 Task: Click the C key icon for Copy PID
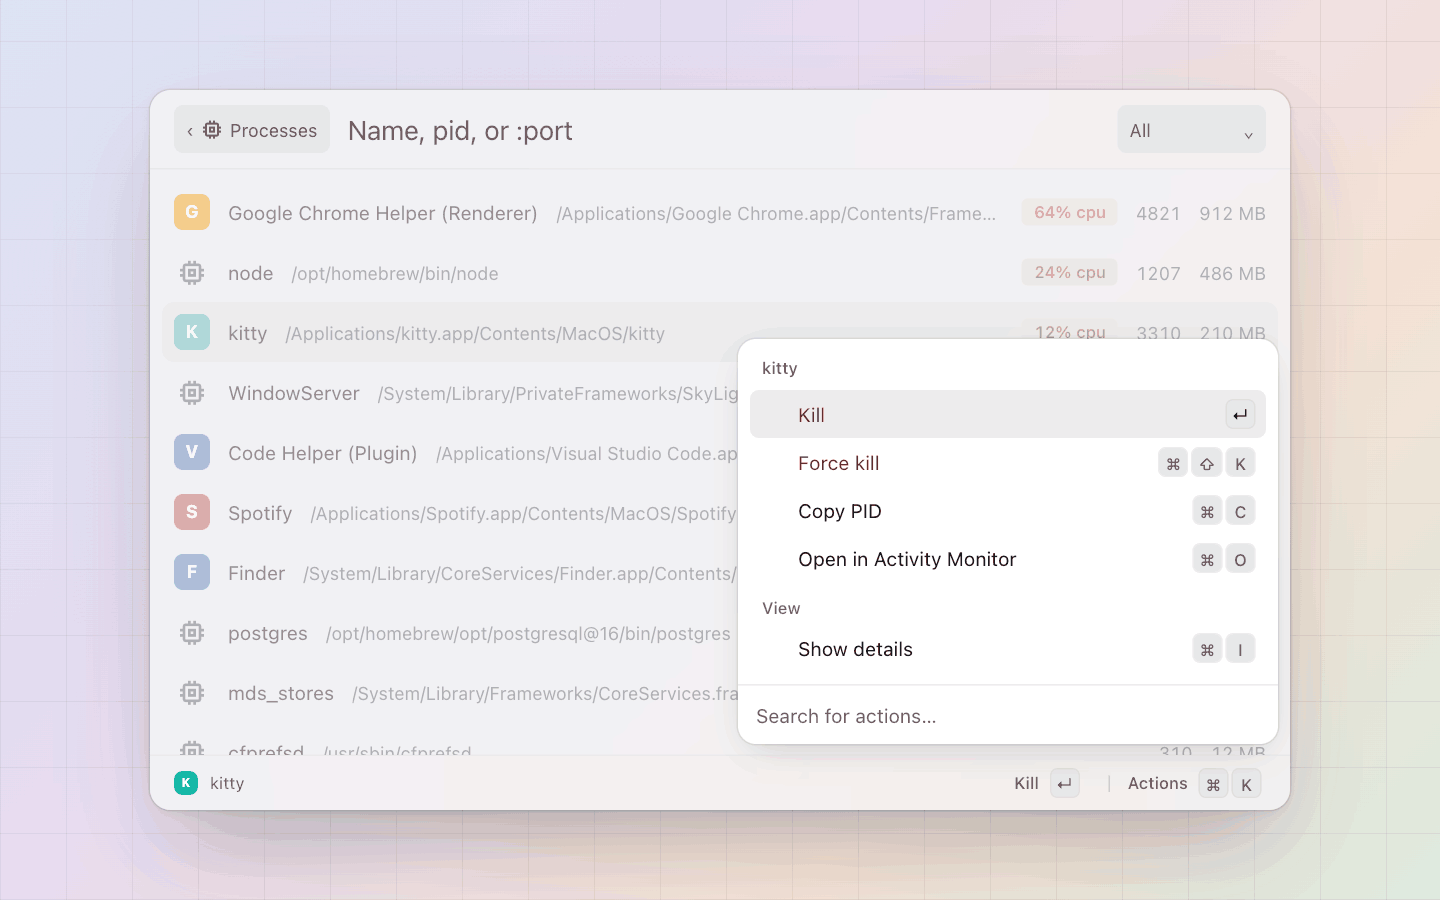[1240, 511]
